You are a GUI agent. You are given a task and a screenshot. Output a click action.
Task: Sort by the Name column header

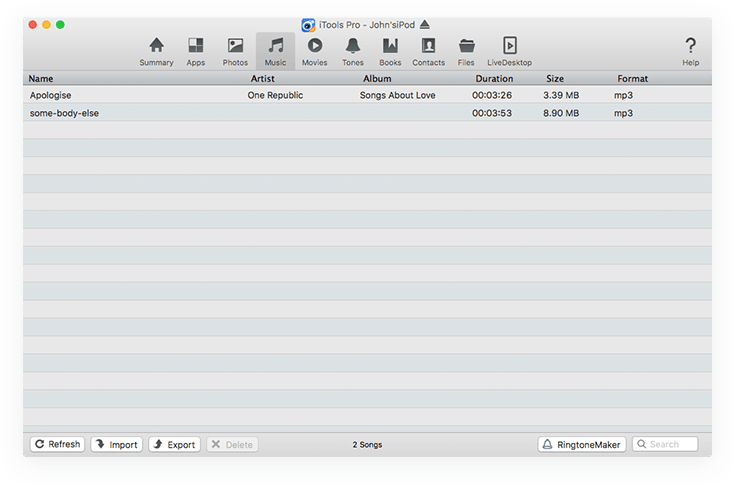point(41,78)
